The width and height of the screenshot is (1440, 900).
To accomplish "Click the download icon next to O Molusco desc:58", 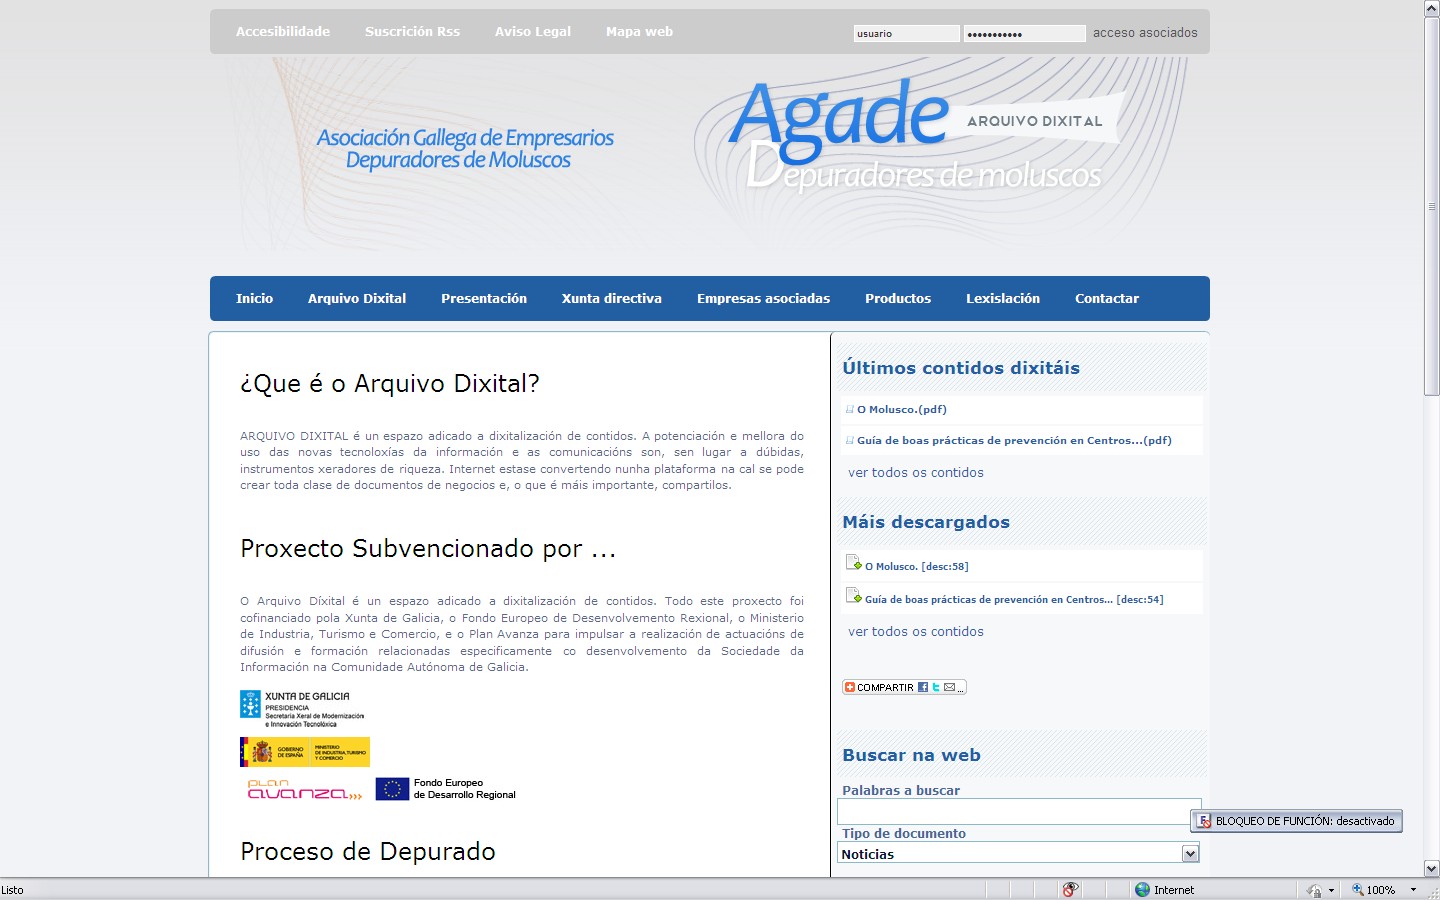I will tap(854, 563).
